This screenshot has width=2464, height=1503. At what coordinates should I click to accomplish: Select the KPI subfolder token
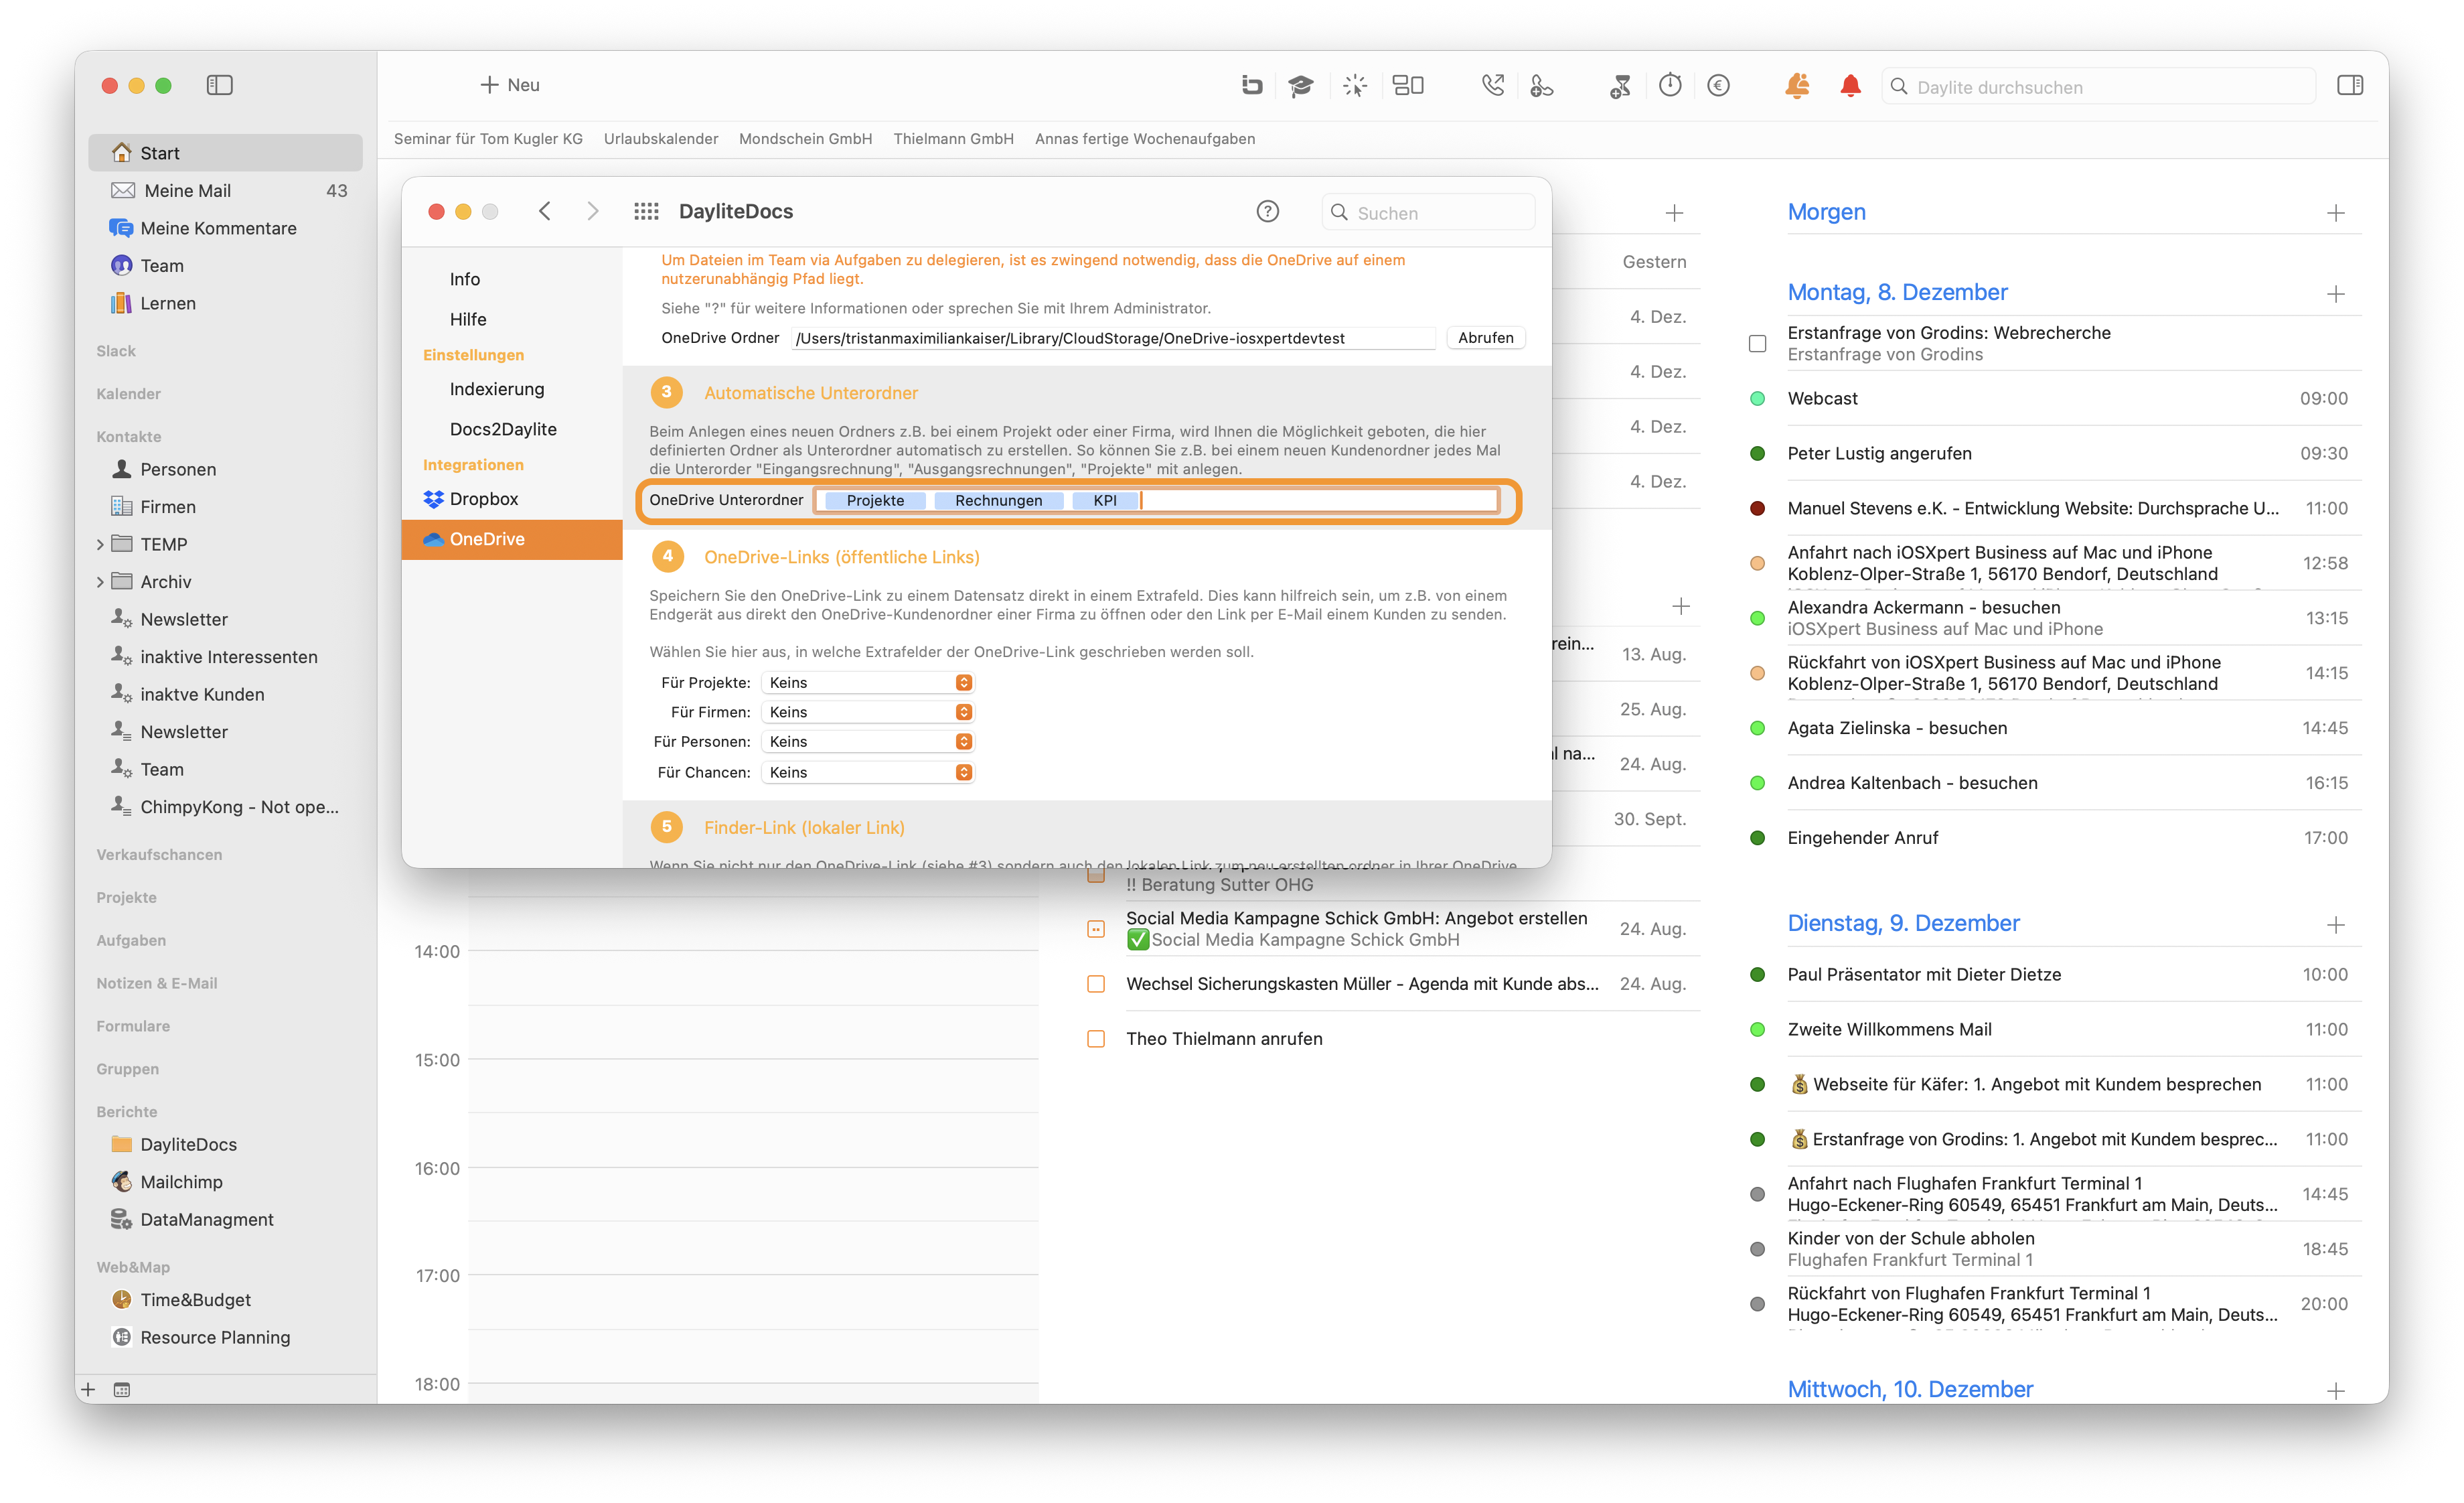(1104, 500)
